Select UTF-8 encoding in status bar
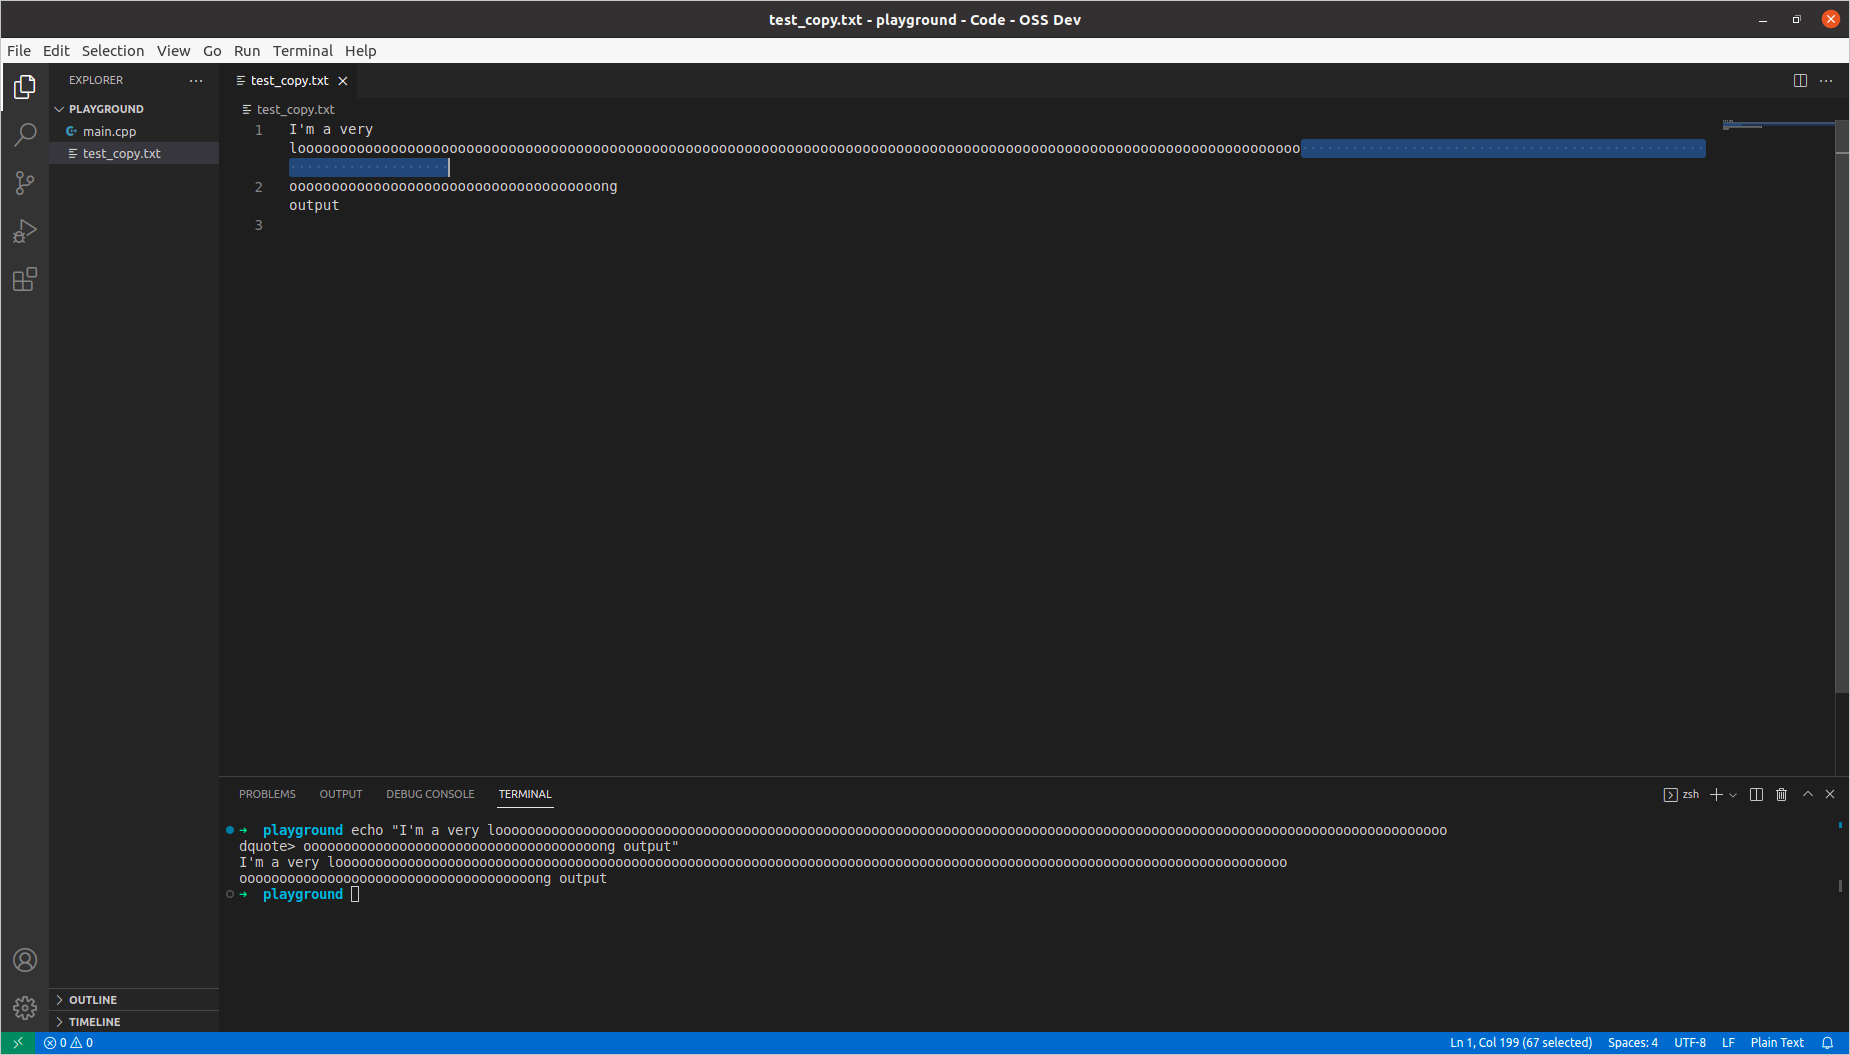Viewport: 1850px width, 1055px height. [x=1692, y=1042]
